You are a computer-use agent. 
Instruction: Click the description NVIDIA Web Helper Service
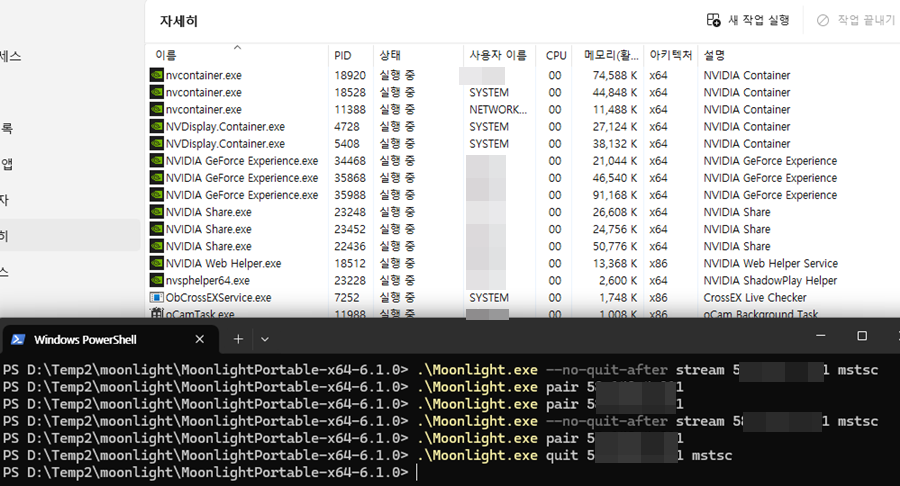[x=770, y=263]
